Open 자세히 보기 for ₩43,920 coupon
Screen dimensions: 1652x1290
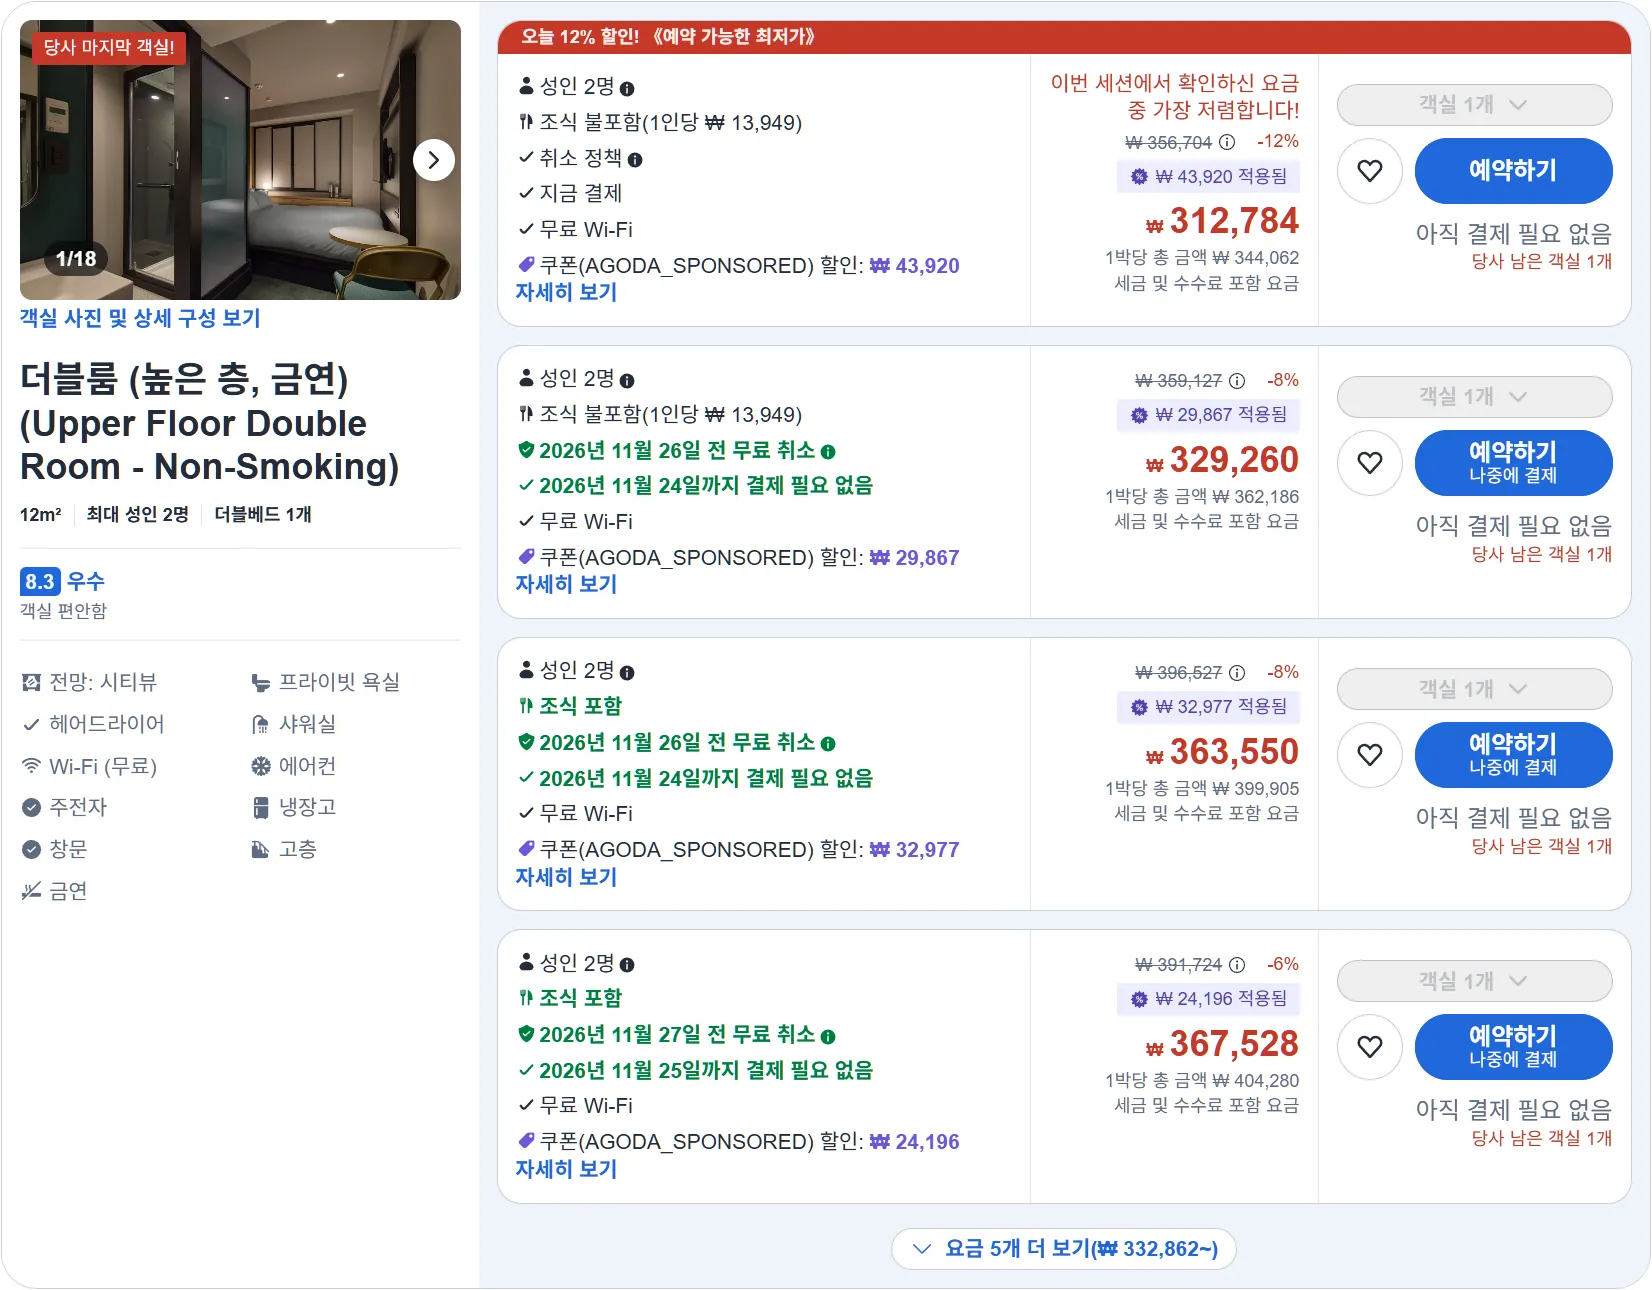[x=566, y=293]
